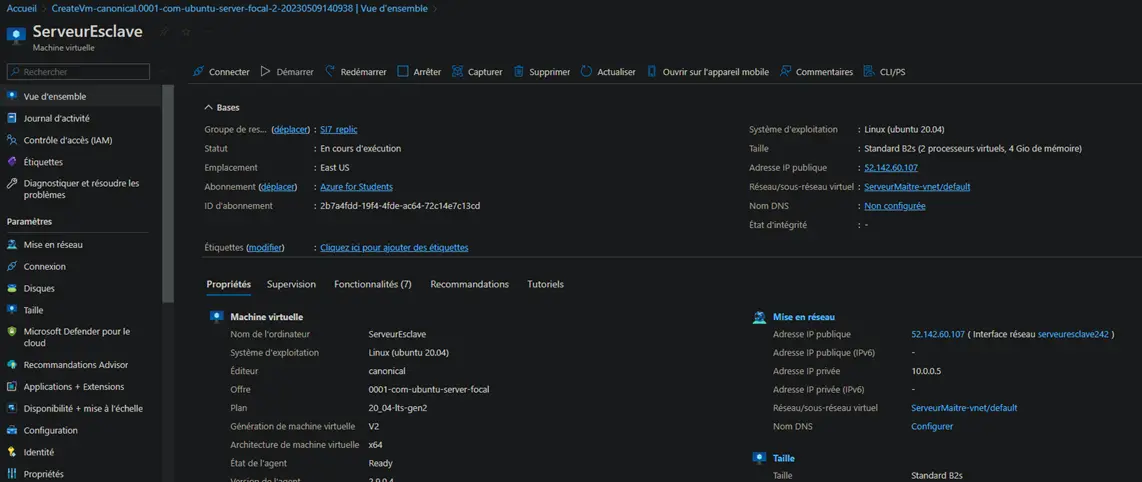Click the Journal d'activité icon in sidebar
The image size is (1142, 482).
[12, 118]
